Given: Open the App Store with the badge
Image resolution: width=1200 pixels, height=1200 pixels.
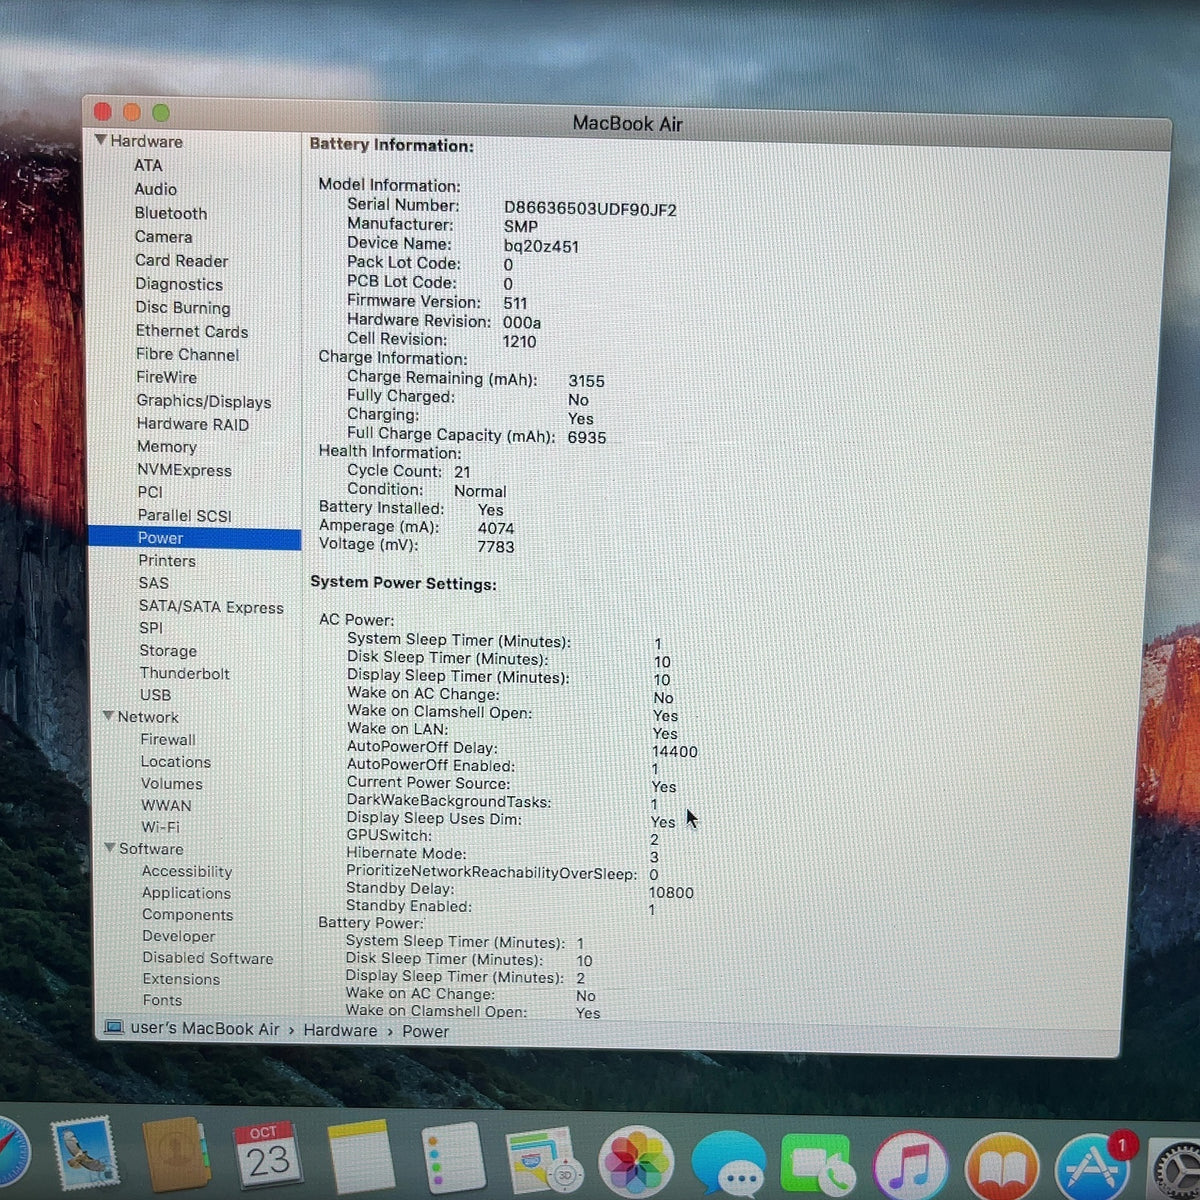Looking at the screenshot, I should coord(1093,1167).
